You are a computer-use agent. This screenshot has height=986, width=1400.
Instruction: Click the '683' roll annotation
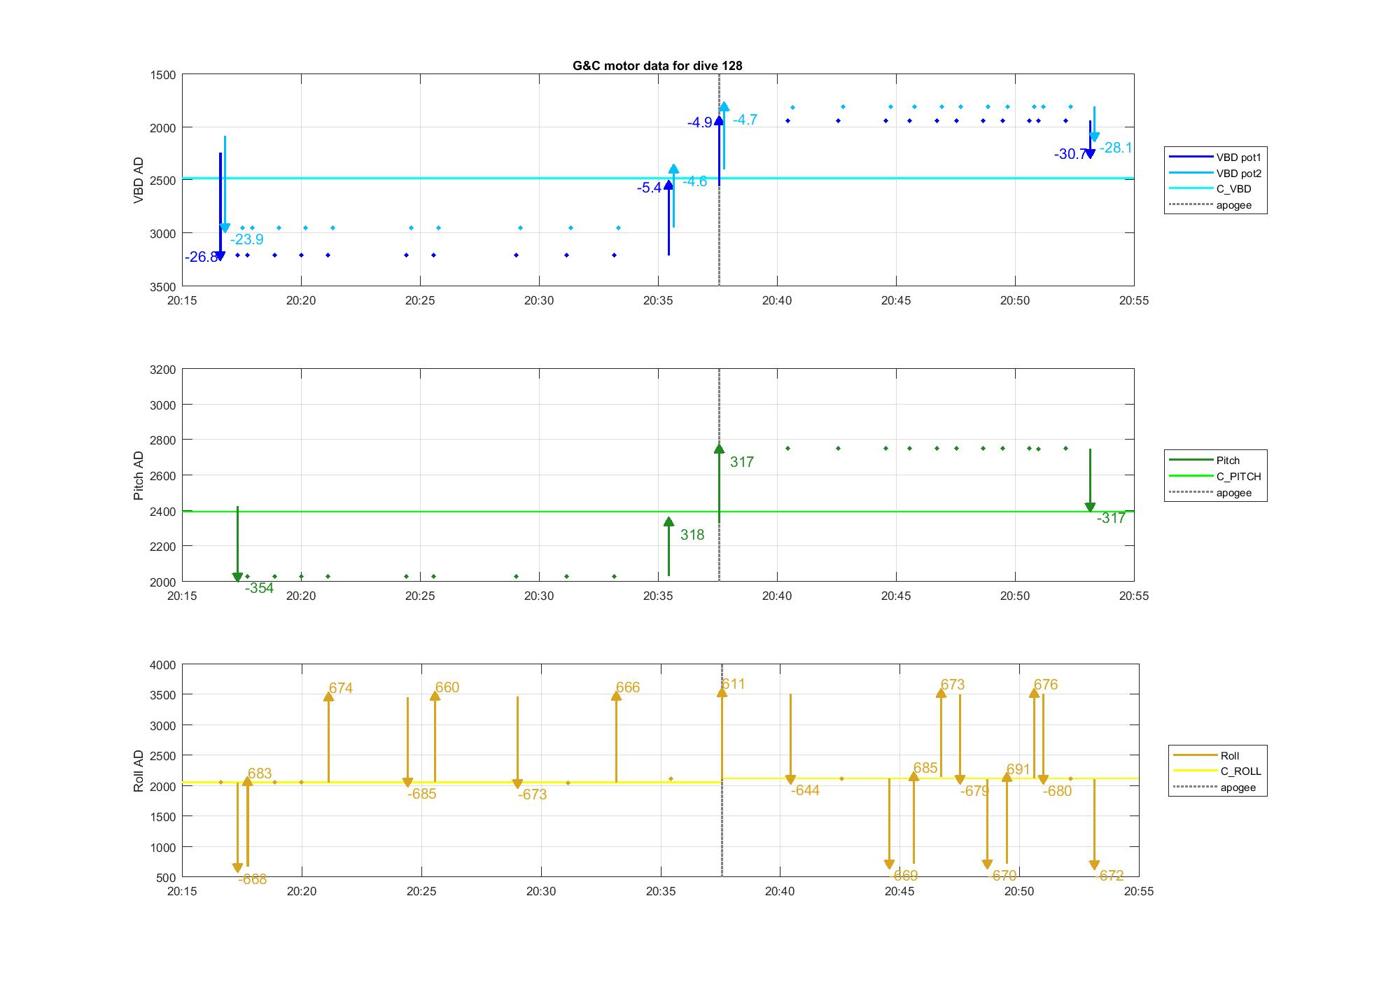click(x=260, y=774)
